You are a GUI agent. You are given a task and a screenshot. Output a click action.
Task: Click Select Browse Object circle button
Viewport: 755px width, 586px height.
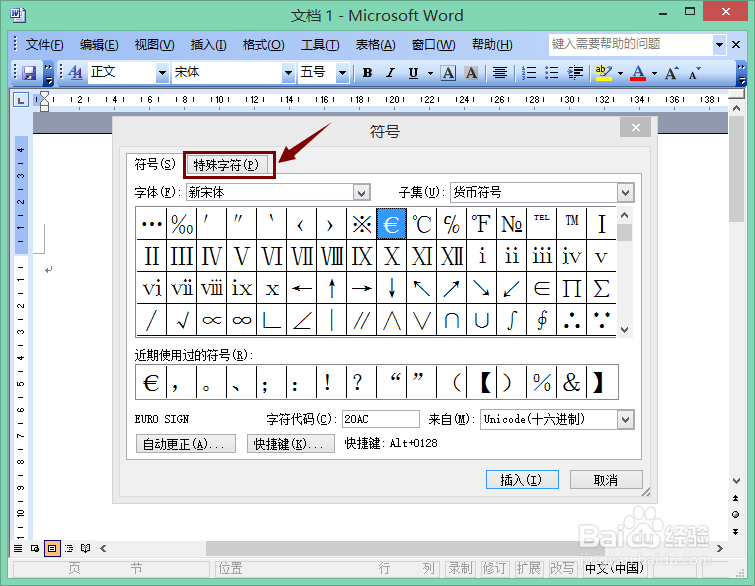[x=736, y=514]
